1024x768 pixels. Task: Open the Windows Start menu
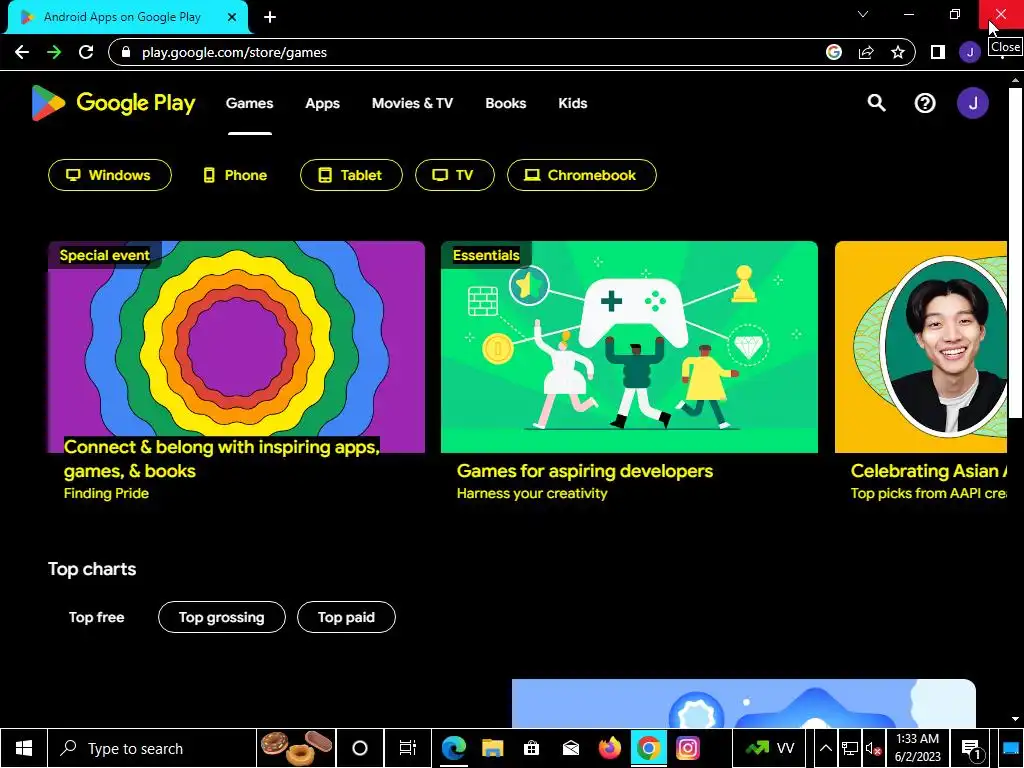click(24, 748)
